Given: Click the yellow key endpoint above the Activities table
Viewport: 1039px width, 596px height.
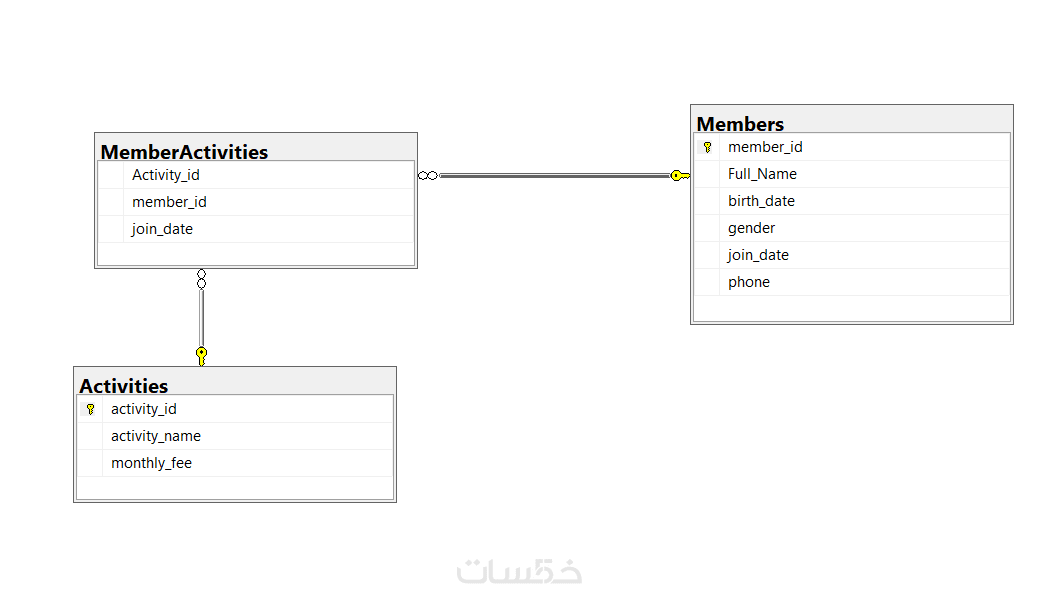Looking at the screenshot, I should [x=201, y=355].
